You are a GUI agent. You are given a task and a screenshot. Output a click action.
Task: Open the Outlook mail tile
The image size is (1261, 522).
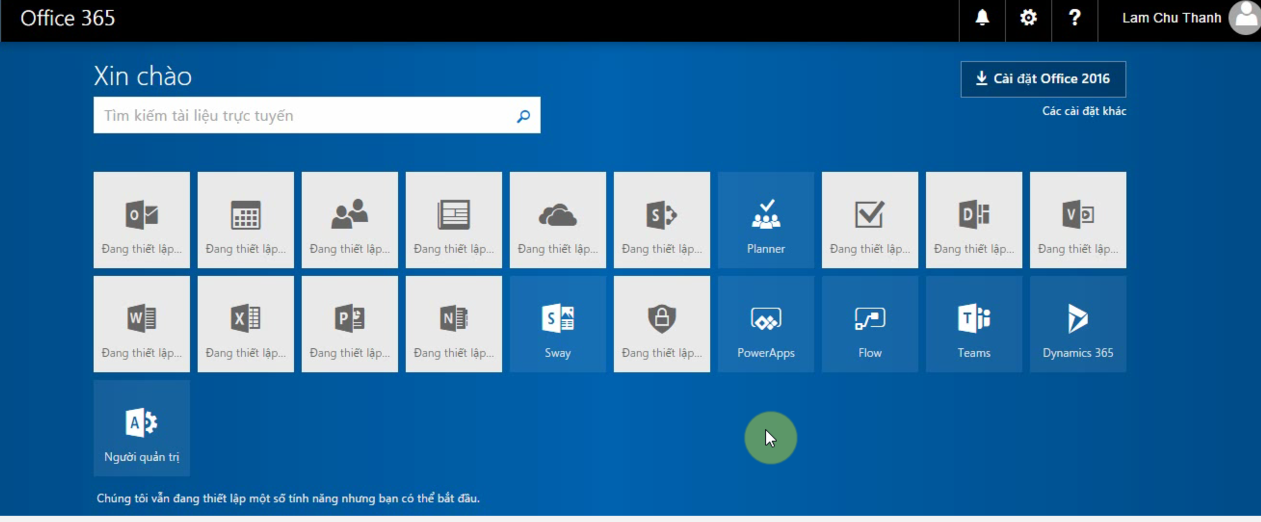pos(141,220)
